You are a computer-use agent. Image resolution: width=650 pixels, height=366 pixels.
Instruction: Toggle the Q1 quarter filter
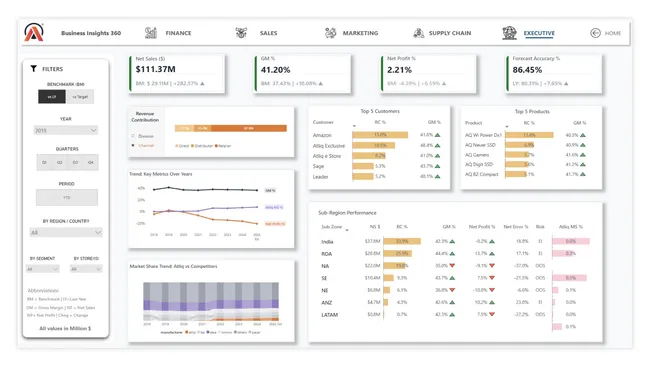point(44,162)
